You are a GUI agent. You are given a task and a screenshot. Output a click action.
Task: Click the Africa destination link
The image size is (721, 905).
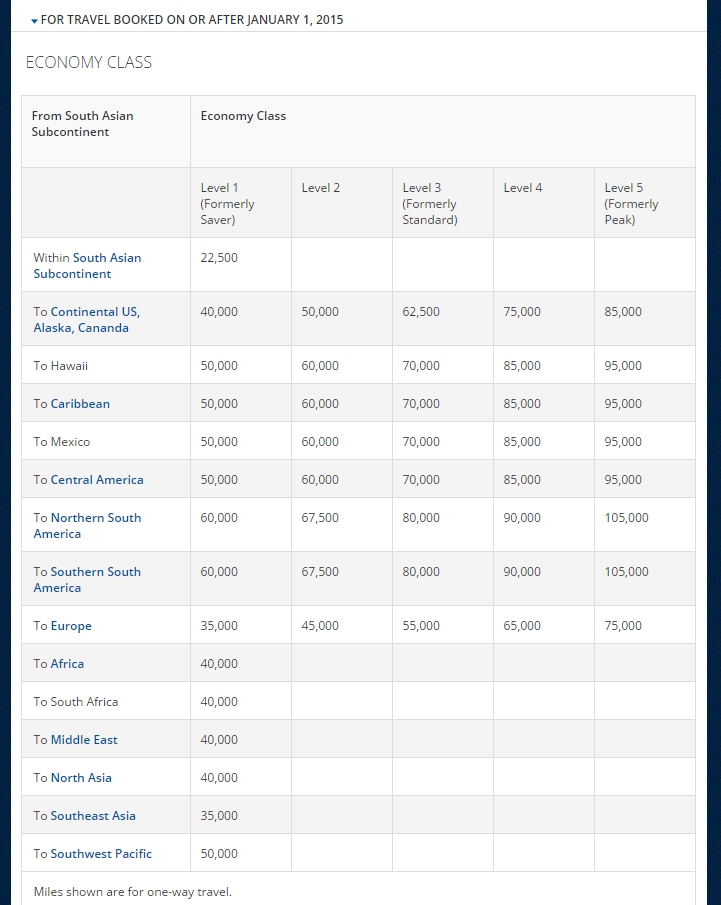click(x=67, y=663)
